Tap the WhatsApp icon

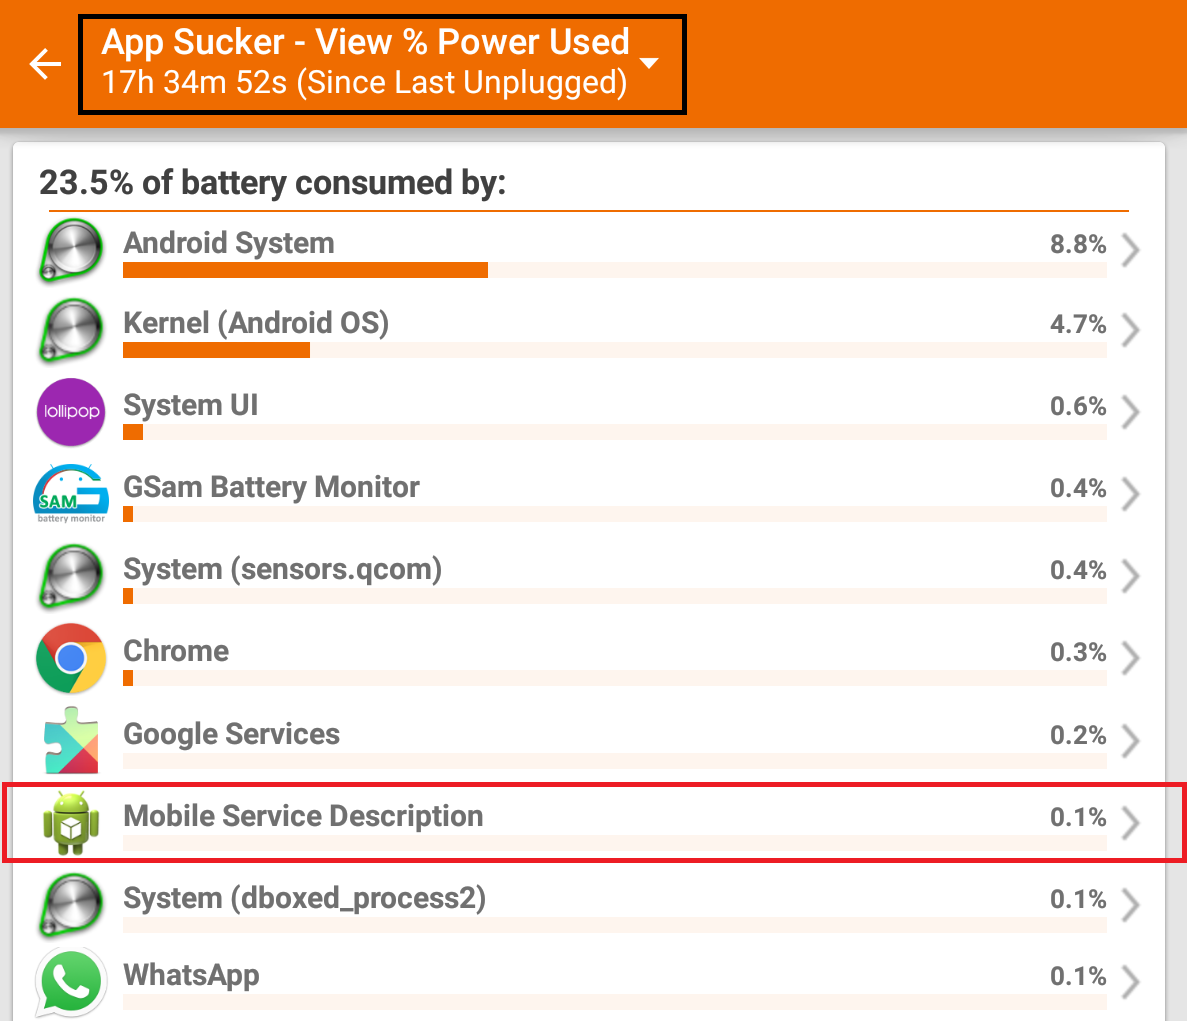pos(71,981)
